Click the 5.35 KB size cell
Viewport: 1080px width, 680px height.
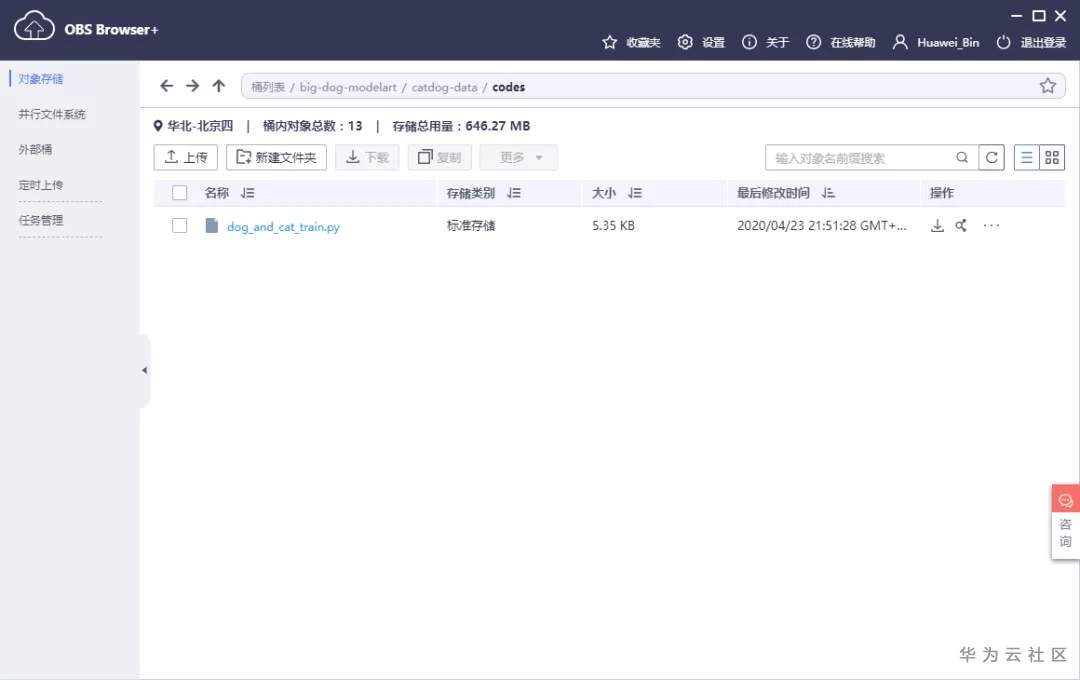[613, 225]
